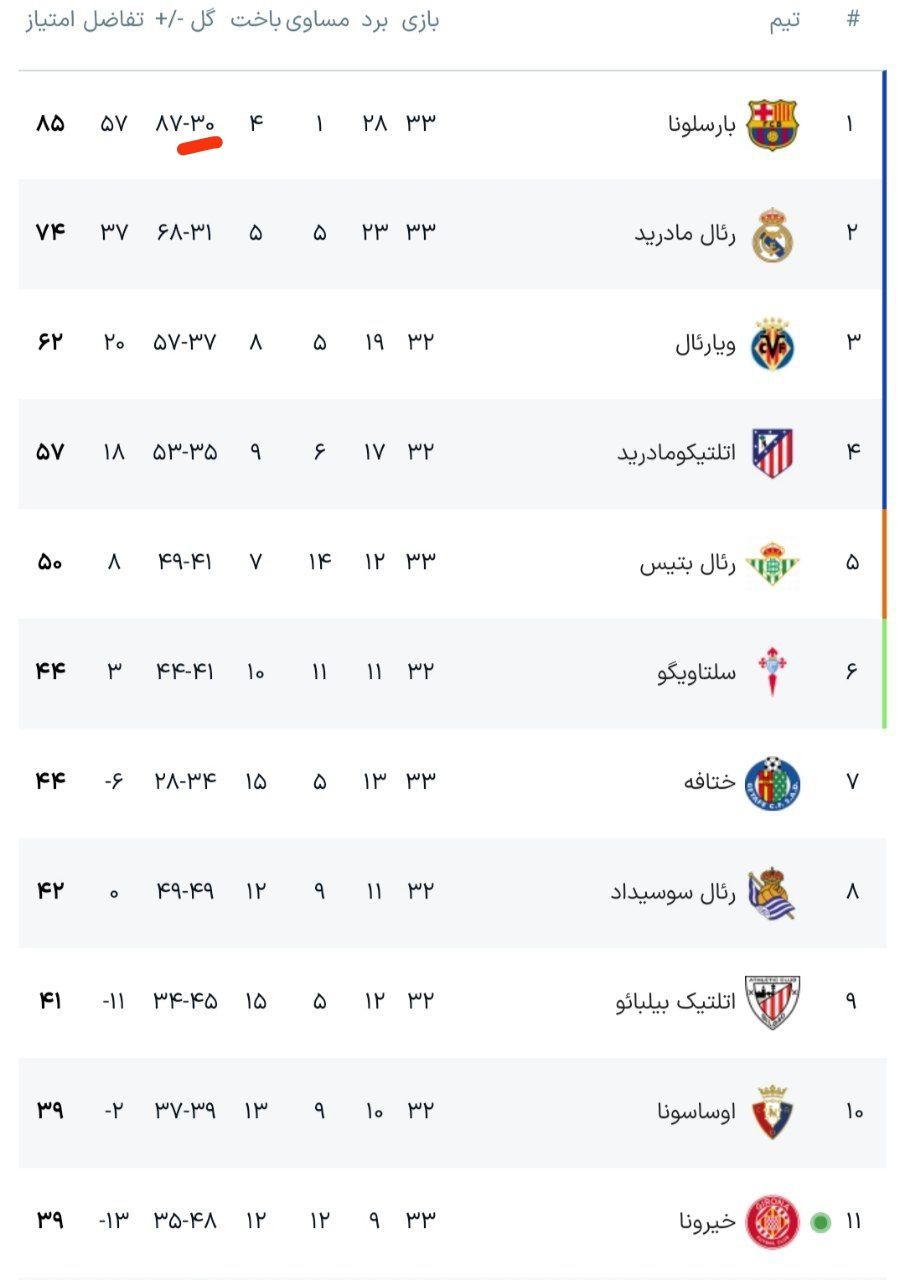Open the بارسلونا team name link
This screenshot has height=1280, width=905.
click(701, 125)
